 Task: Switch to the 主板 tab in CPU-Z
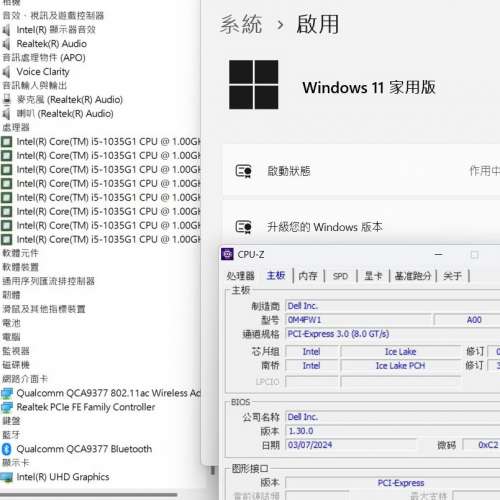276,276
